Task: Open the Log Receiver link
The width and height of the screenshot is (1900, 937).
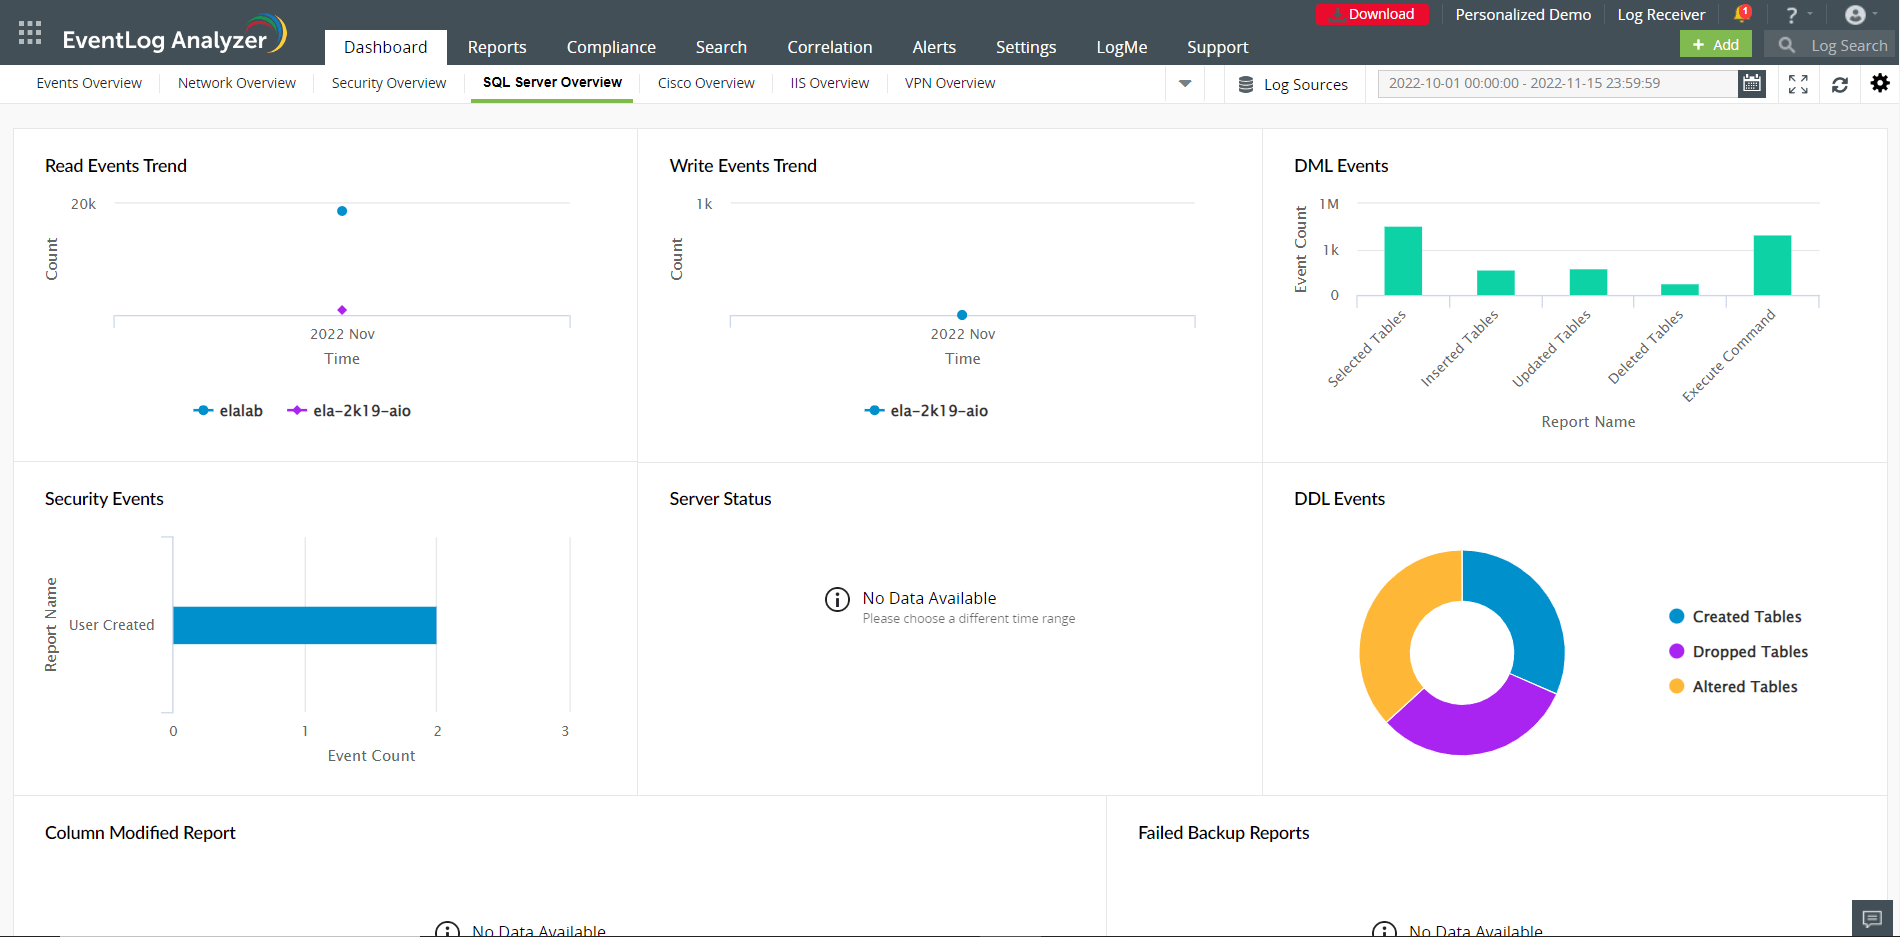Action: point(1661,15)
